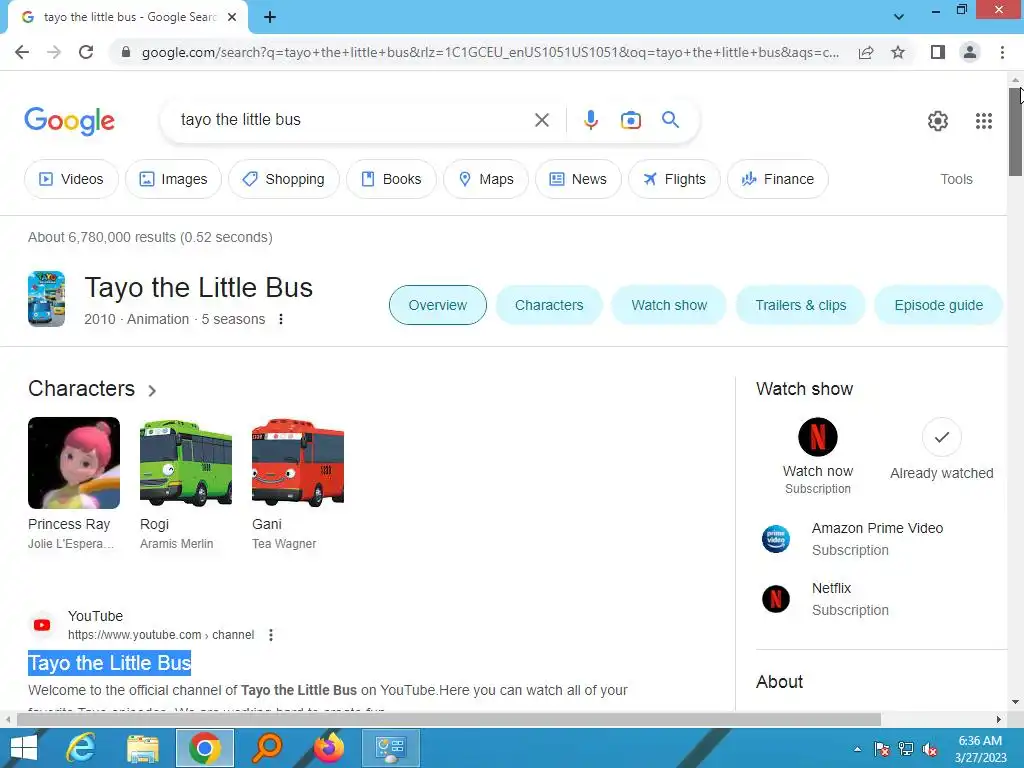
Task: Open magnifier search app in taskbar
Action: (267, 748)
